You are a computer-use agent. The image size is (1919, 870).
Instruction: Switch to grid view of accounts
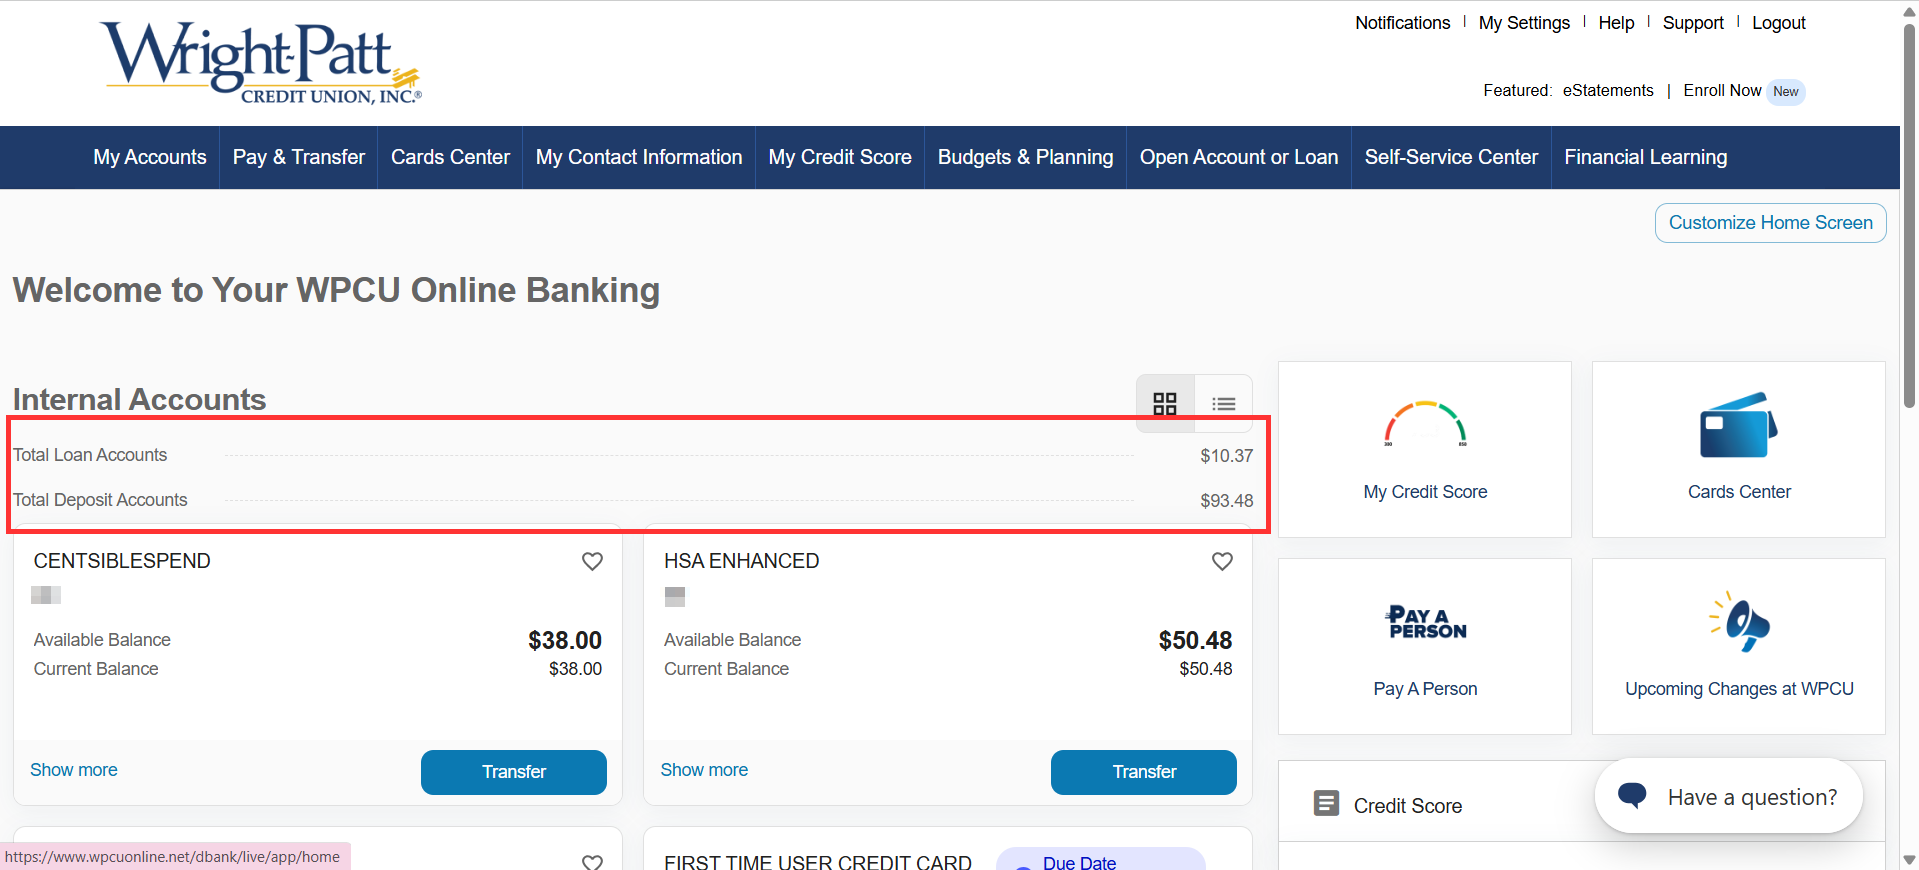[x=1165, y=403]
